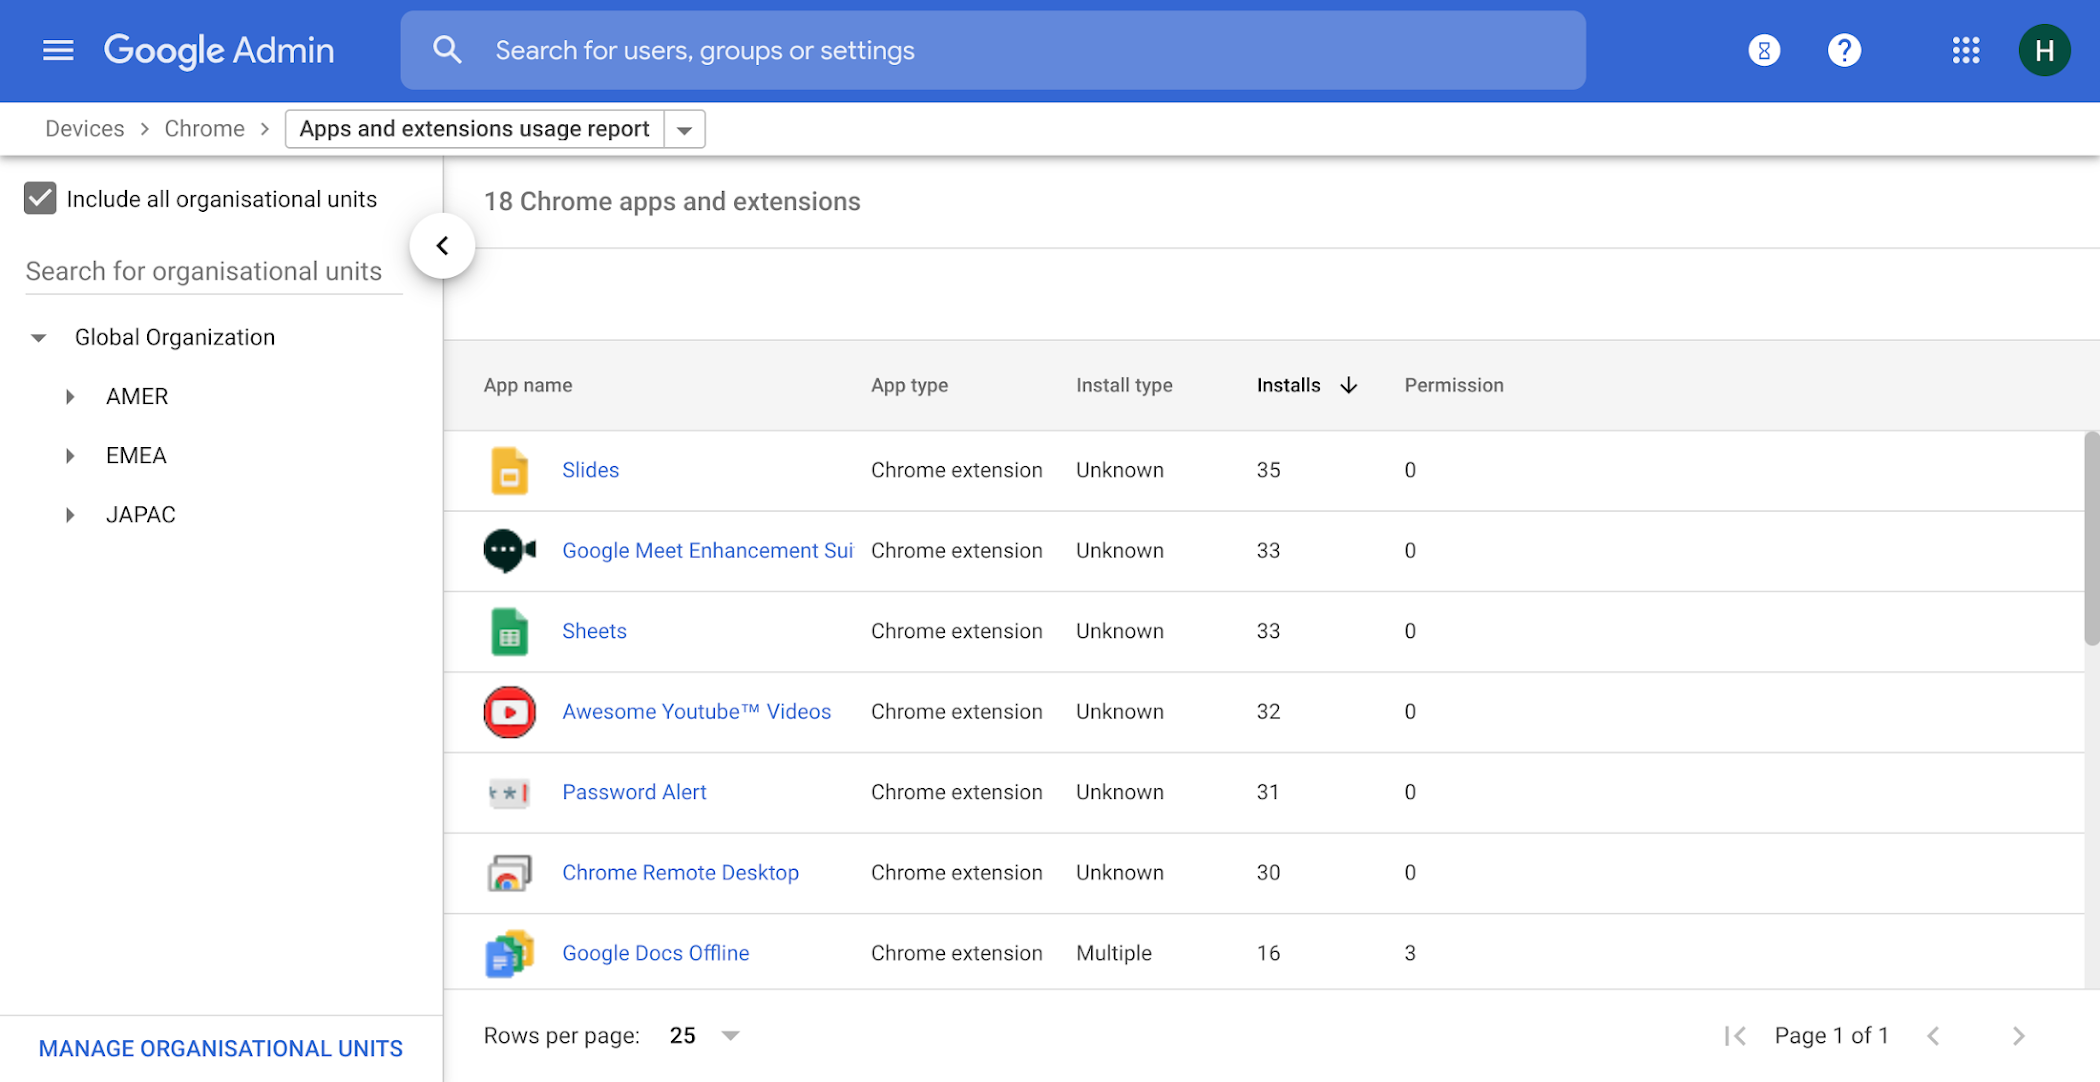
Task: Open the Password Alert link
Action: (634, 792)
